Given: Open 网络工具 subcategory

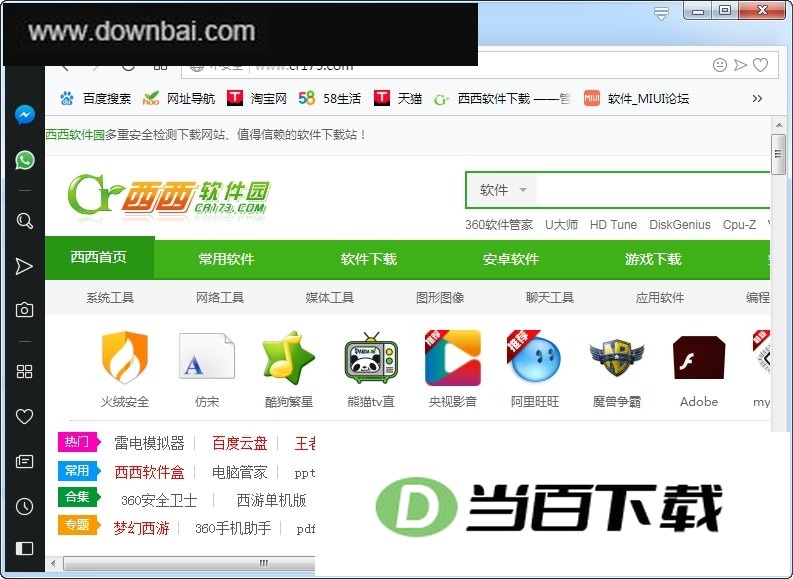Looking at the screenshot, I should (x=220, y=297).
